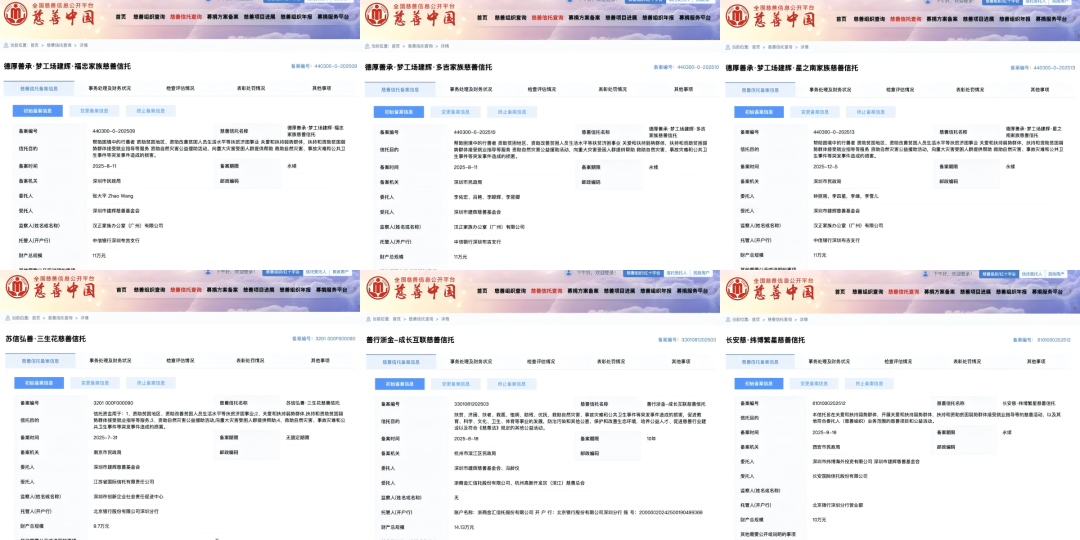Click 慈善组织/红十字会 login button in the 纬博繁星 panel
Viewport: 1080px width, 540px height.
(999, 273)
